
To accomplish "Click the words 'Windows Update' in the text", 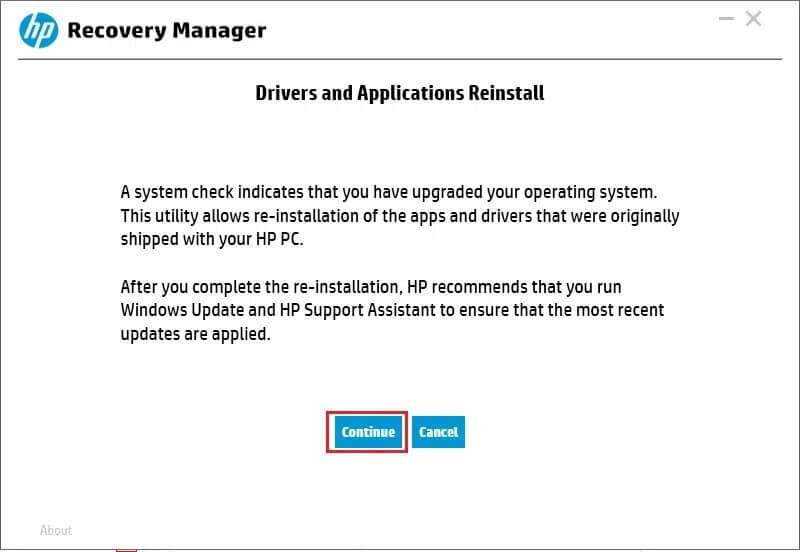I will tap(182, 310).
